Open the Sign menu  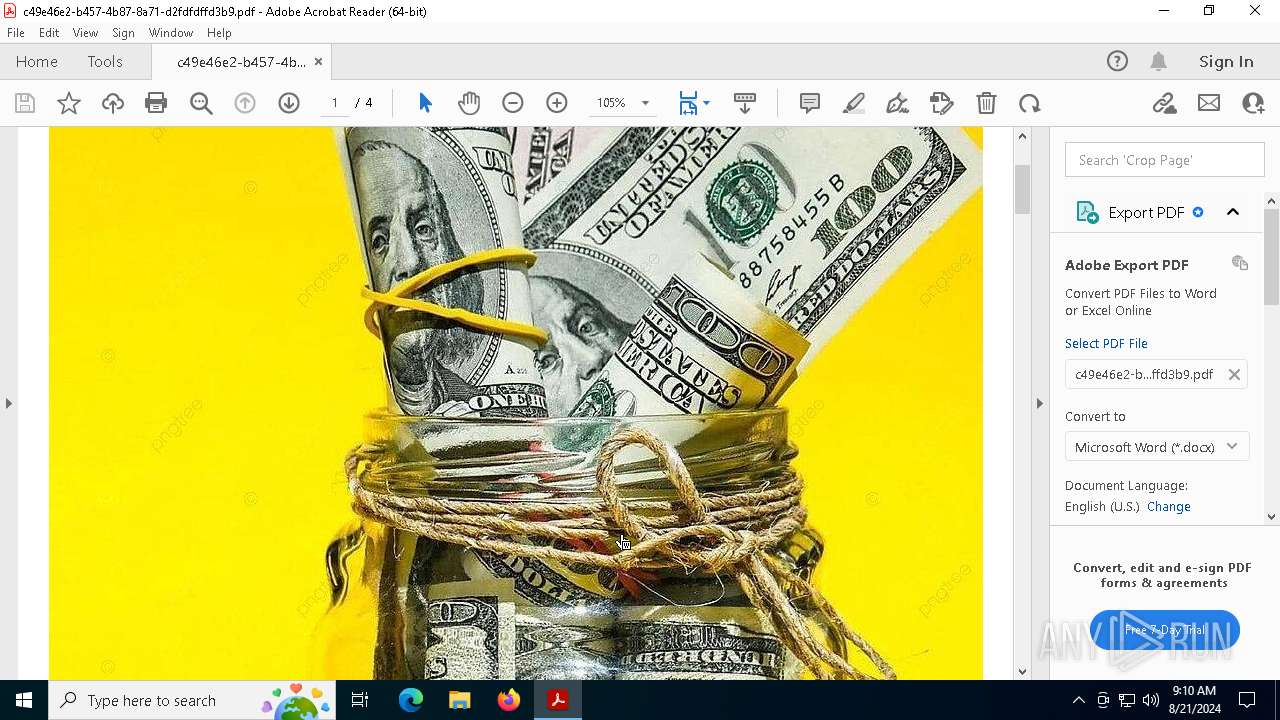123,33
